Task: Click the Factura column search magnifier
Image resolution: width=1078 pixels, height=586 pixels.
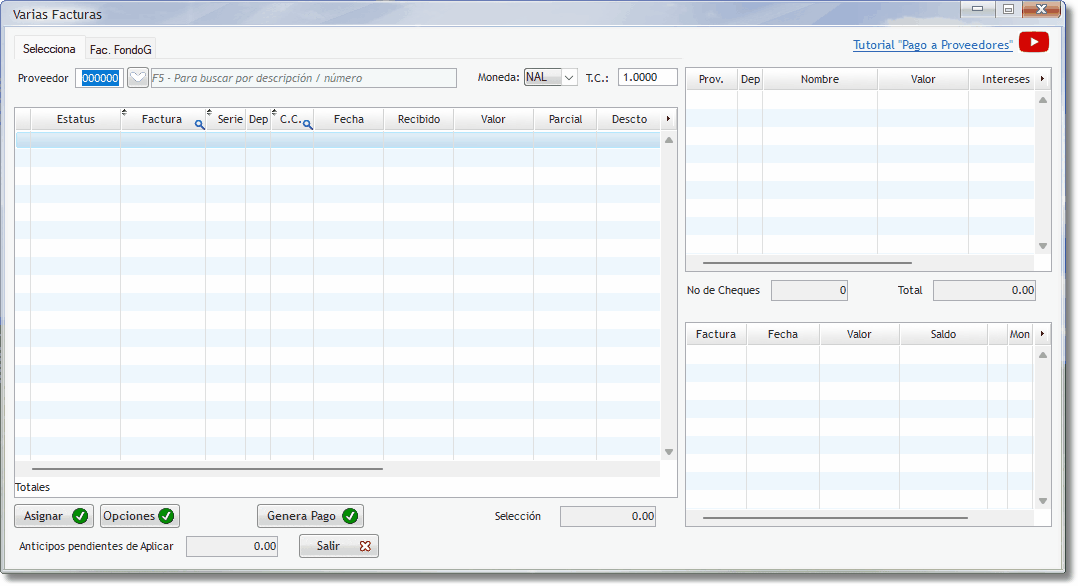Action: pyautogui.click(x=199, y=124)
